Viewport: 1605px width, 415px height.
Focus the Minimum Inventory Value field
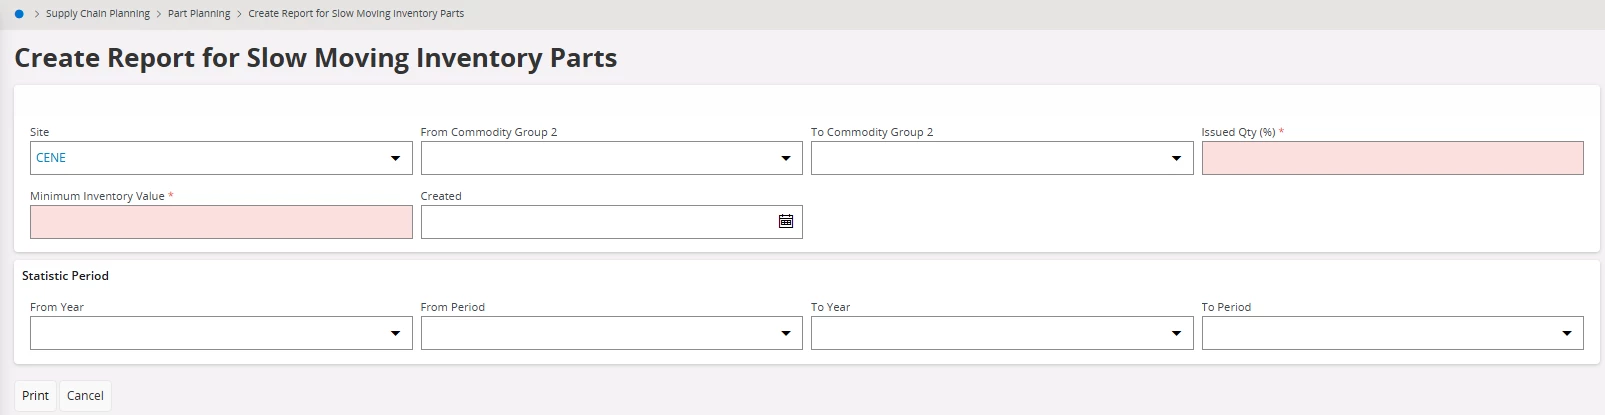[x=221, y=222]
